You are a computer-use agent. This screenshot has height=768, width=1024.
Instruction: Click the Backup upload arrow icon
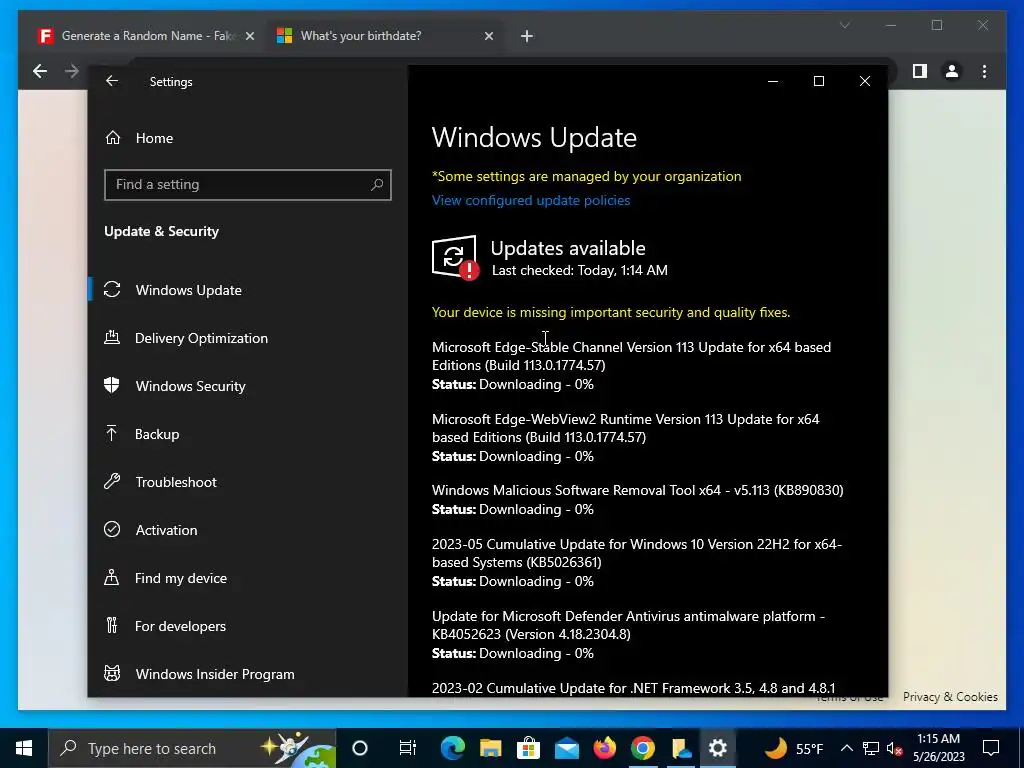tap(112, 433)
